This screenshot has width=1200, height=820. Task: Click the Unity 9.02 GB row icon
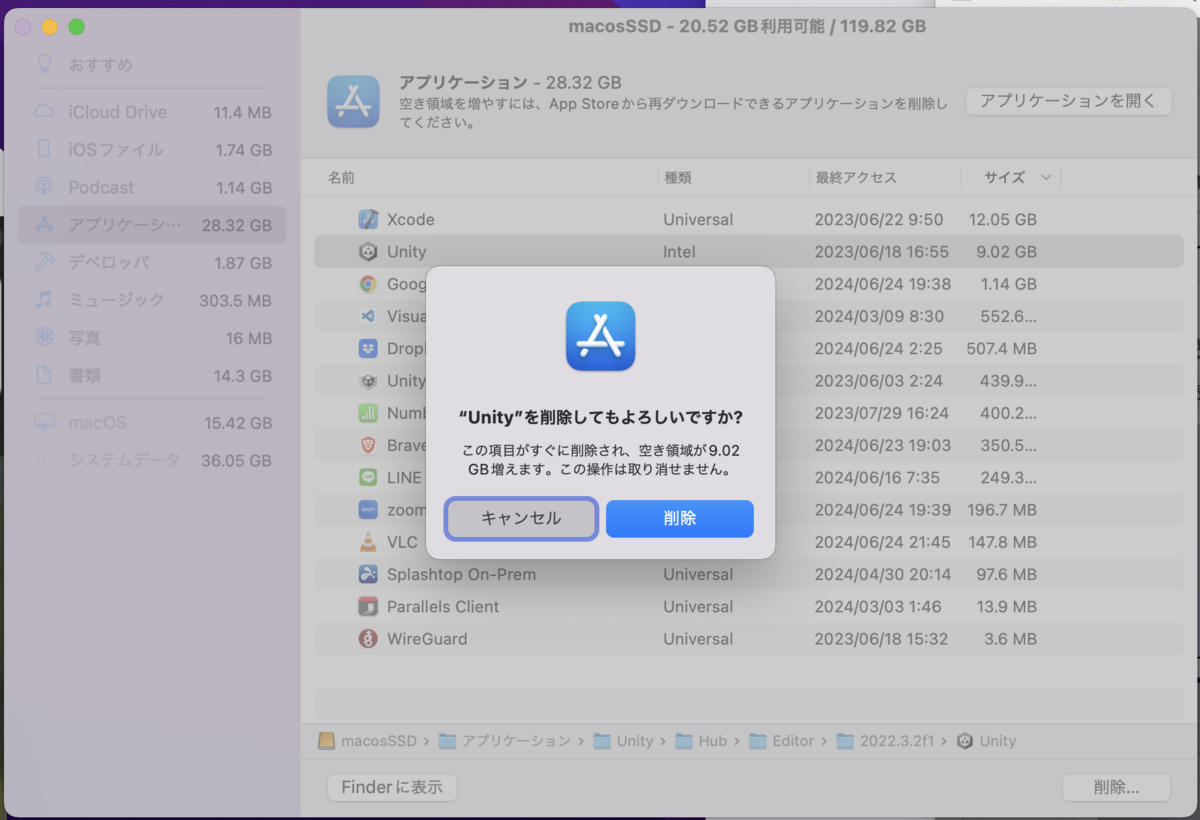tap(369, 252)
